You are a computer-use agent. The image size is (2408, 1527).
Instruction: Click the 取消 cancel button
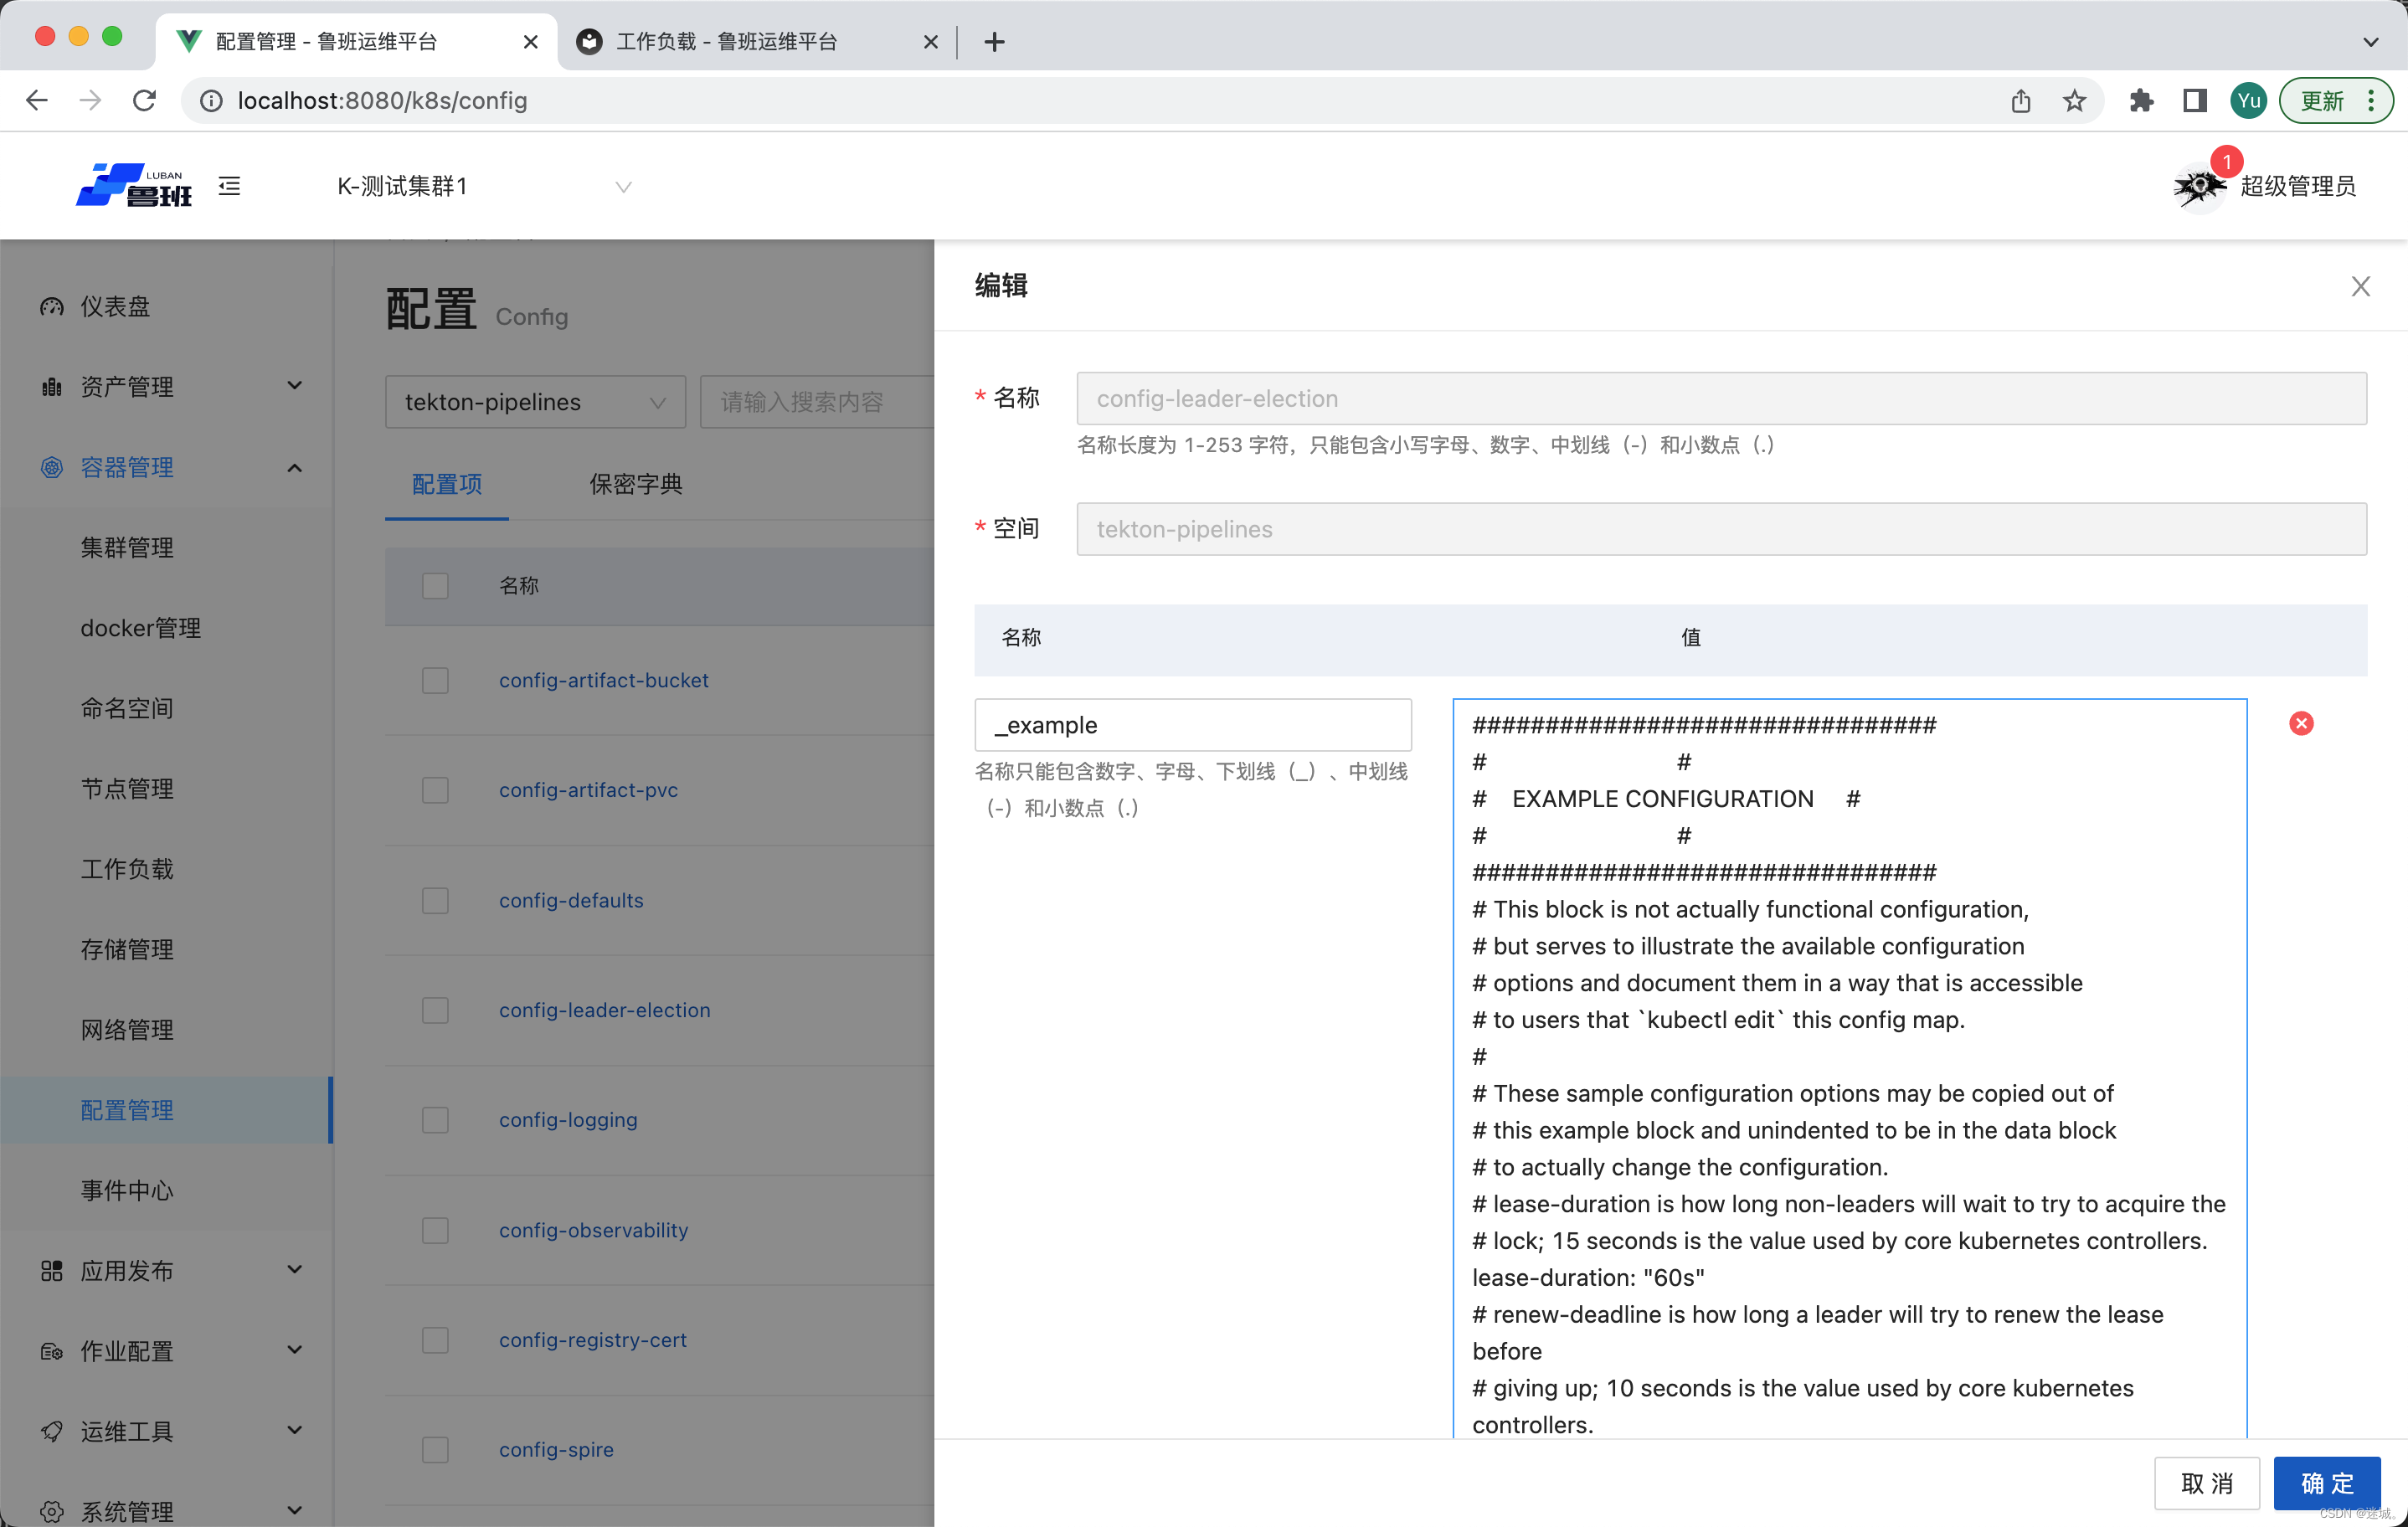2206,1483
